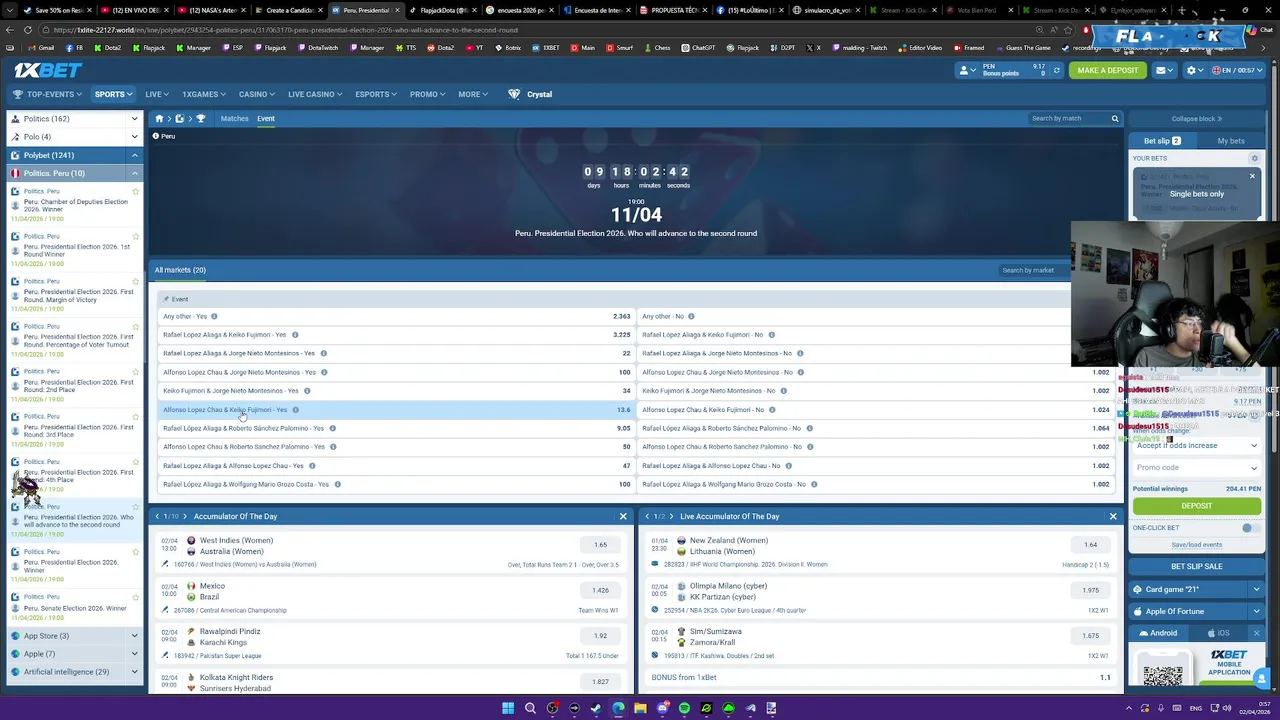This screenshot has width=1280, height=720.
Task: Open Windows Start button in taskbar
Action: [508, 708]
